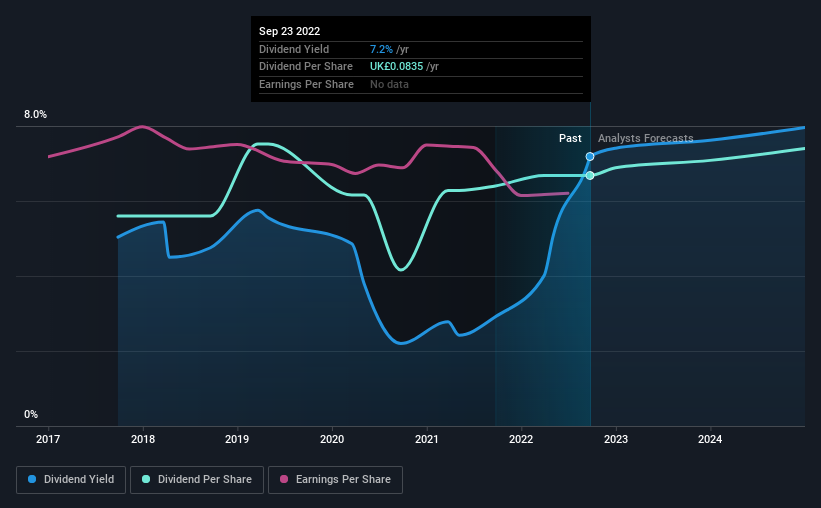Toggle the Dividend Yield legend button

[71, 480]
